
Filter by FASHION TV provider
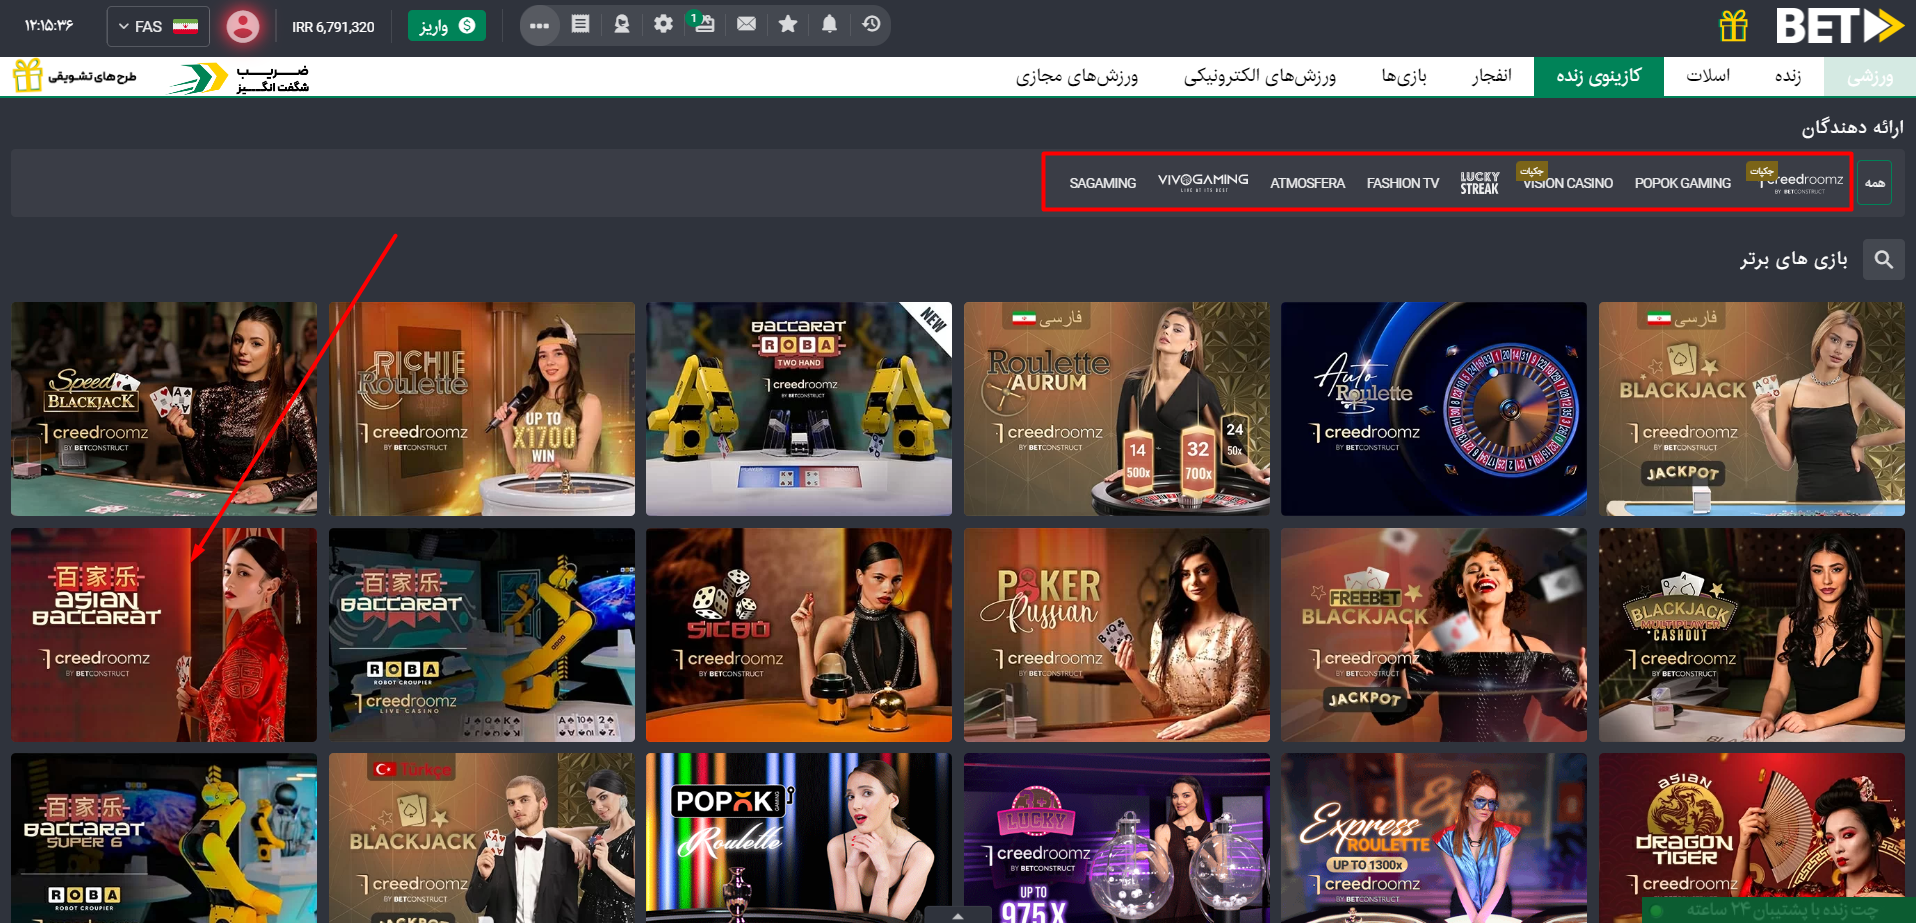(1402, 183)
